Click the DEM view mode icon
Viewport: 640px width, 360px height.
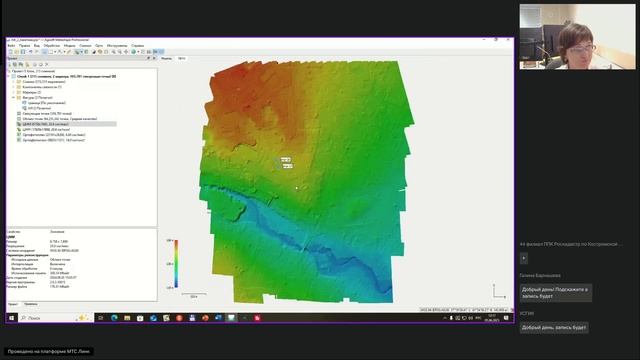click(x=77, y=52)
